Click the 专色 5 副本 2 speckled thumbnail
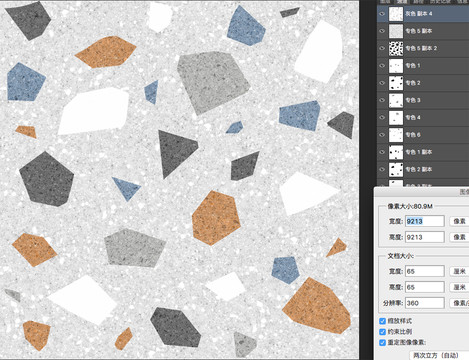The height and width of the screenshot is (360, 469). pos(396,48)
